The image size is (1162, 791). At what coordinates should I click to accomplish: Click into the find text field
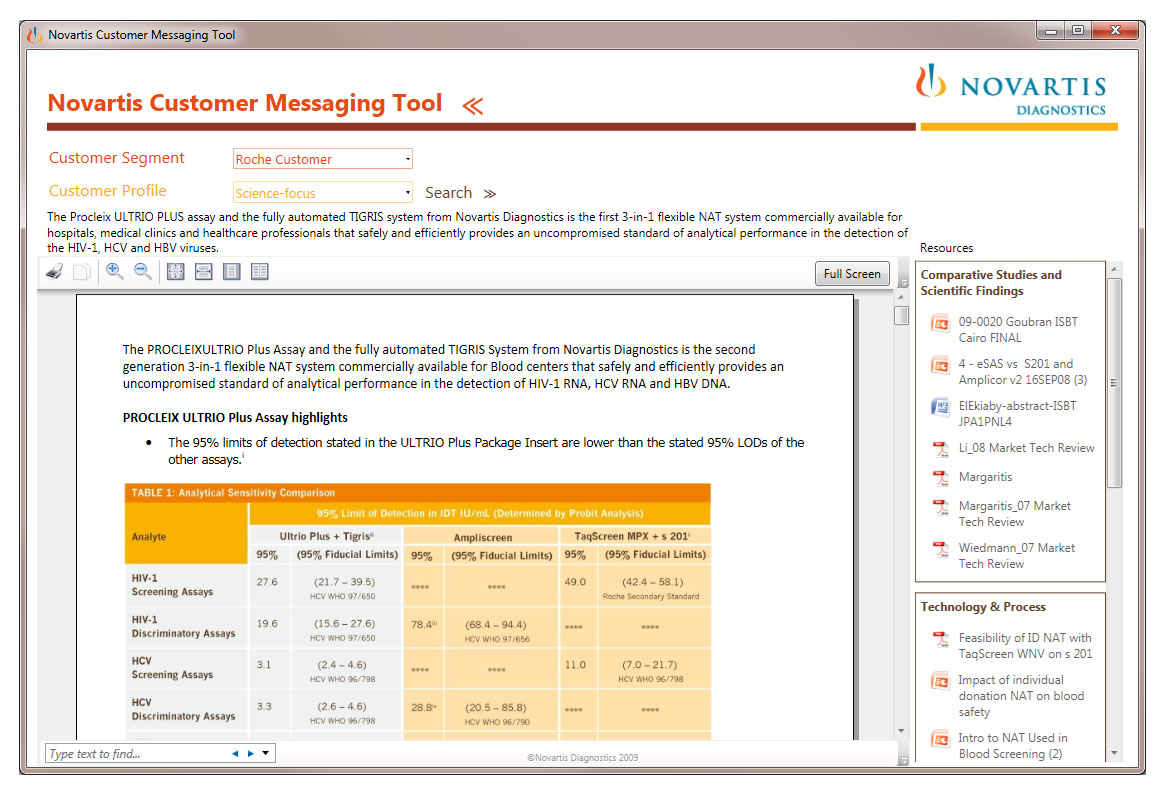pyautogui.click(x=137, y=754)
